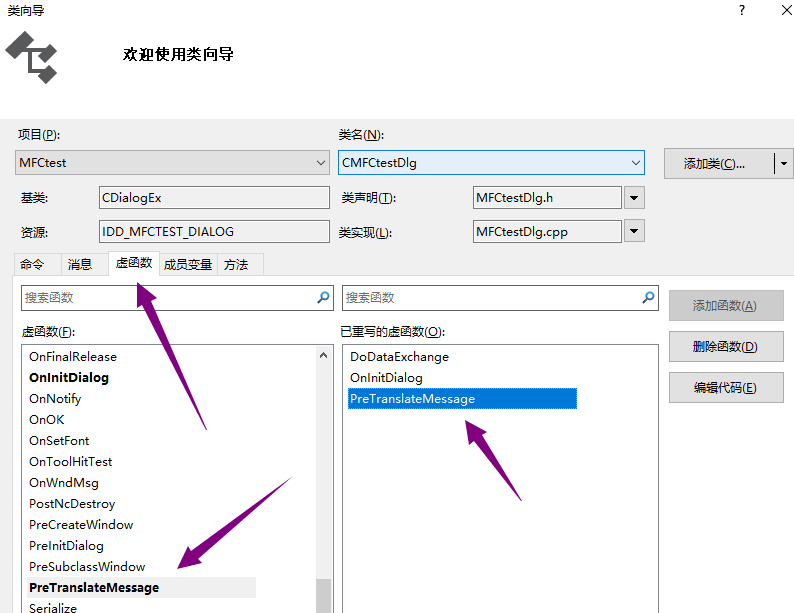
Task: Click the 添加函数(A) button
Action: click(x=726, y=306)
